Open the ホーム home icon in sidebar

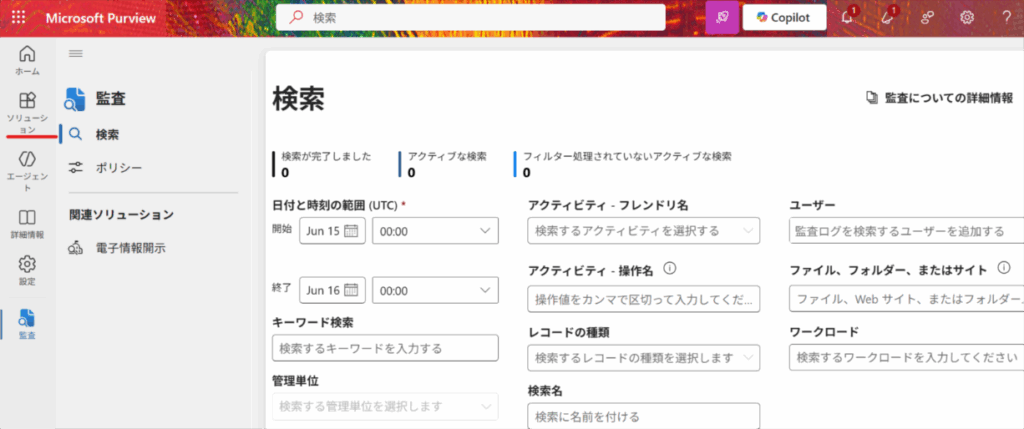[27, 59]
